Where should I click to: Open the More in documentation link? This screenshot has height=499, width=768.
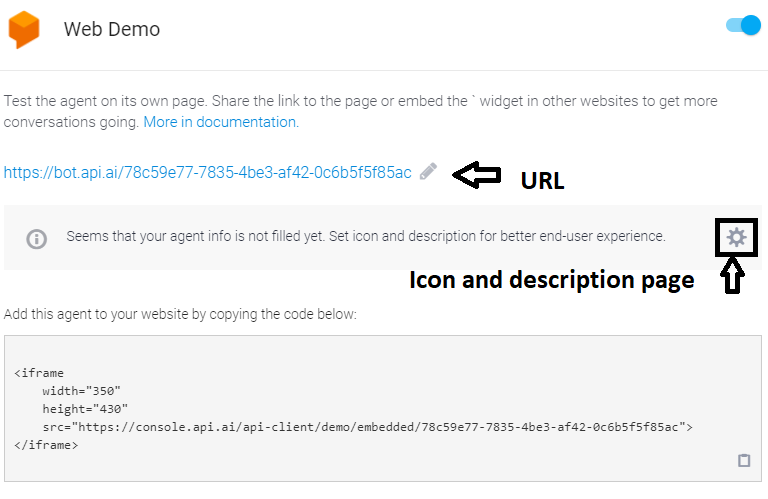pos(221,122)
